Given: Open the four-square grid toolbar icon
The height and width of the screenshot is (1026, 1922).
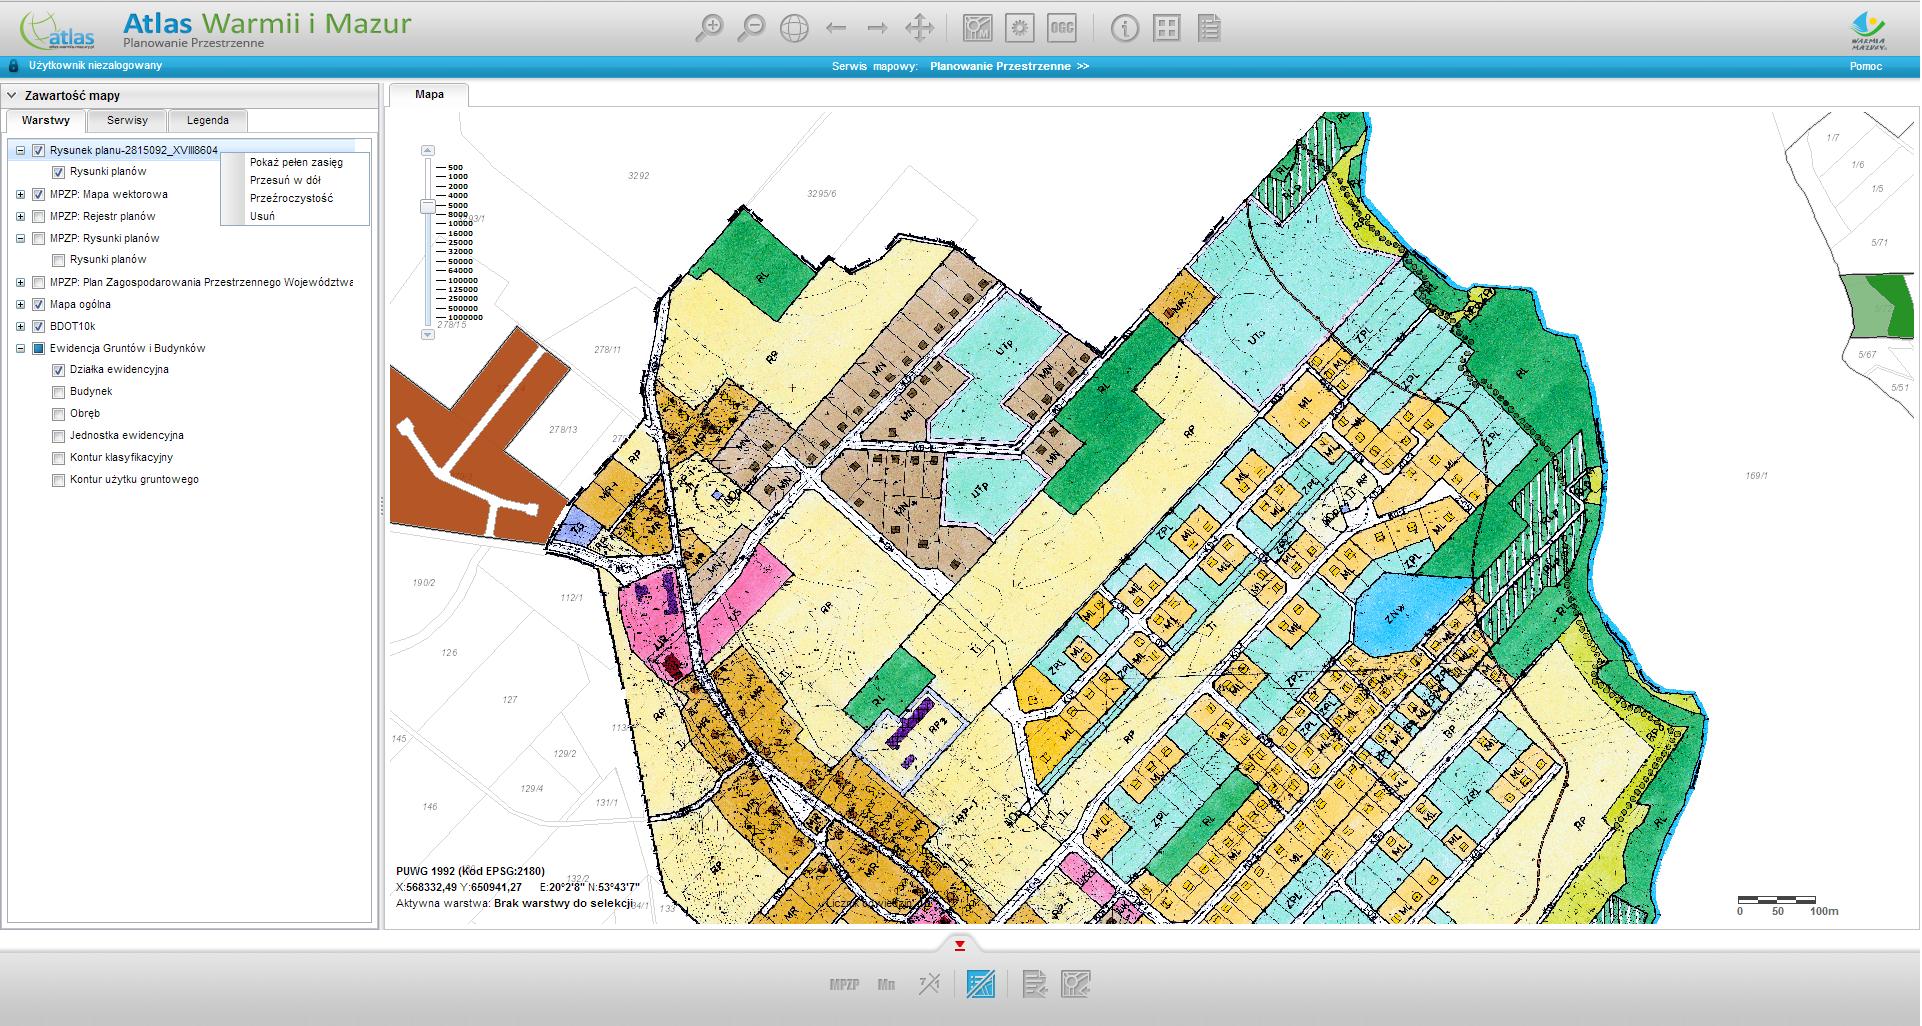Looking at the screenshot, I should pyautogui.click(x=1167, y=28).
